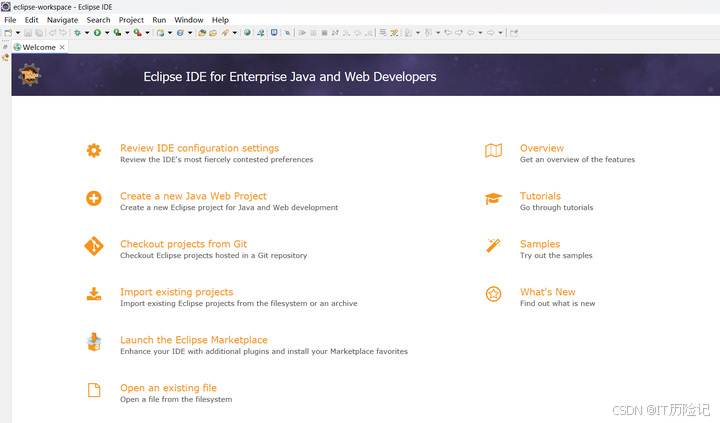Open the Help menu
The width and height of the screenshot is (720, 423).
coord(220,20)
